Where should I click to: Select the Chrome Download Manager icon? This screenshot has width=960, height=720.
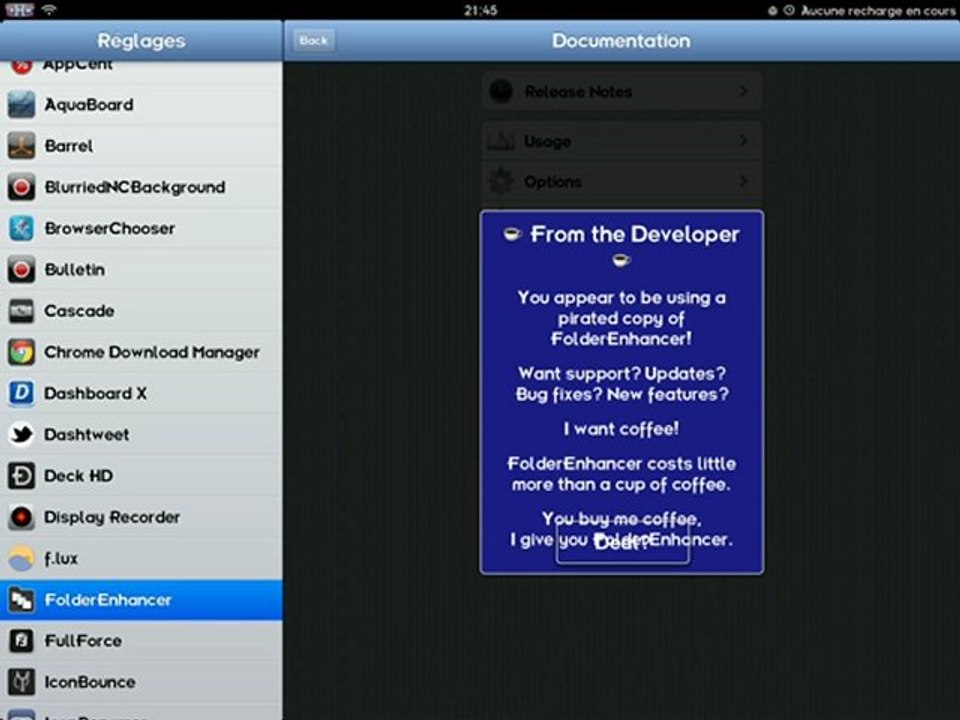[21, 352]
